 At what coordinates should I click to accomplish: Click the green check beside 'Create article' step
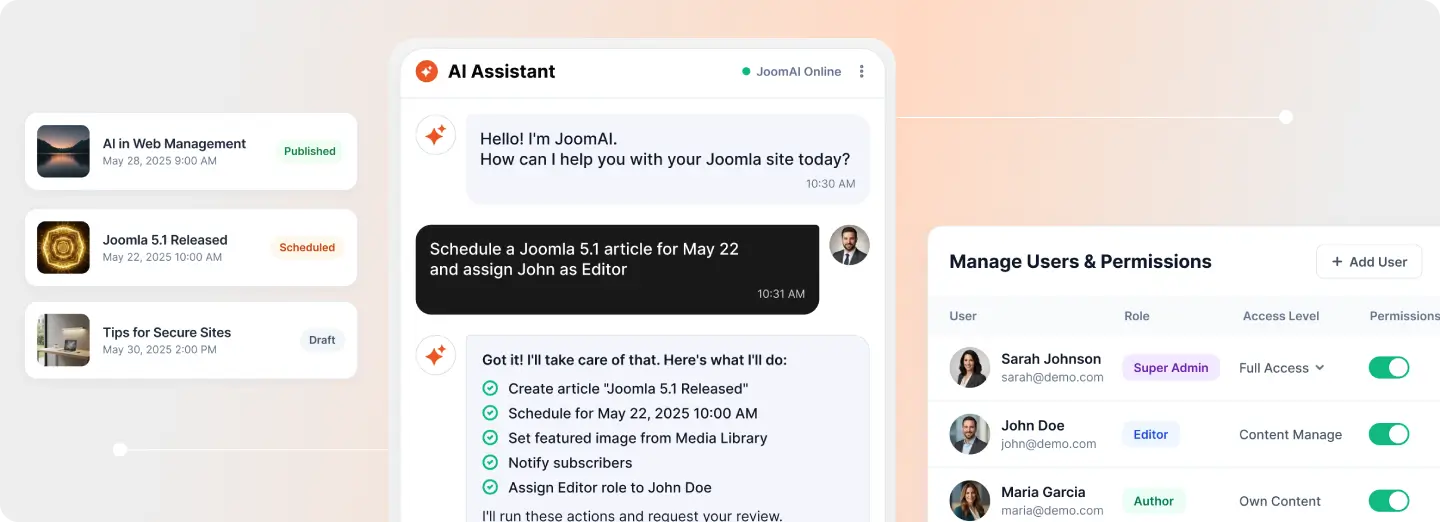[490, 388]
